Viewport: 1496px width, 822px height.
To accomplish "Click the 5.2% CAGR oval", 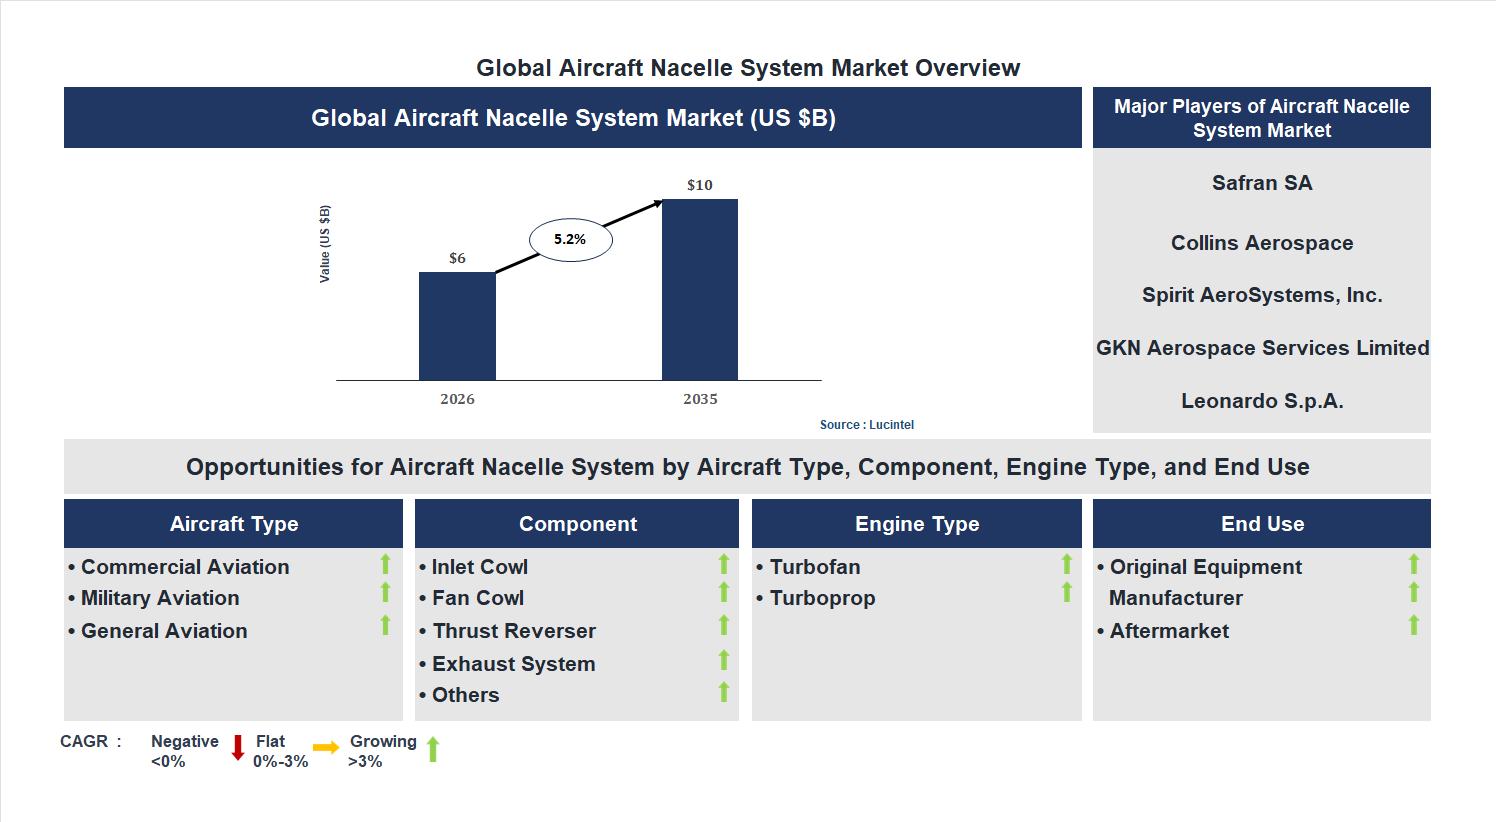I will pyautogui.click(x=570, y=238).
